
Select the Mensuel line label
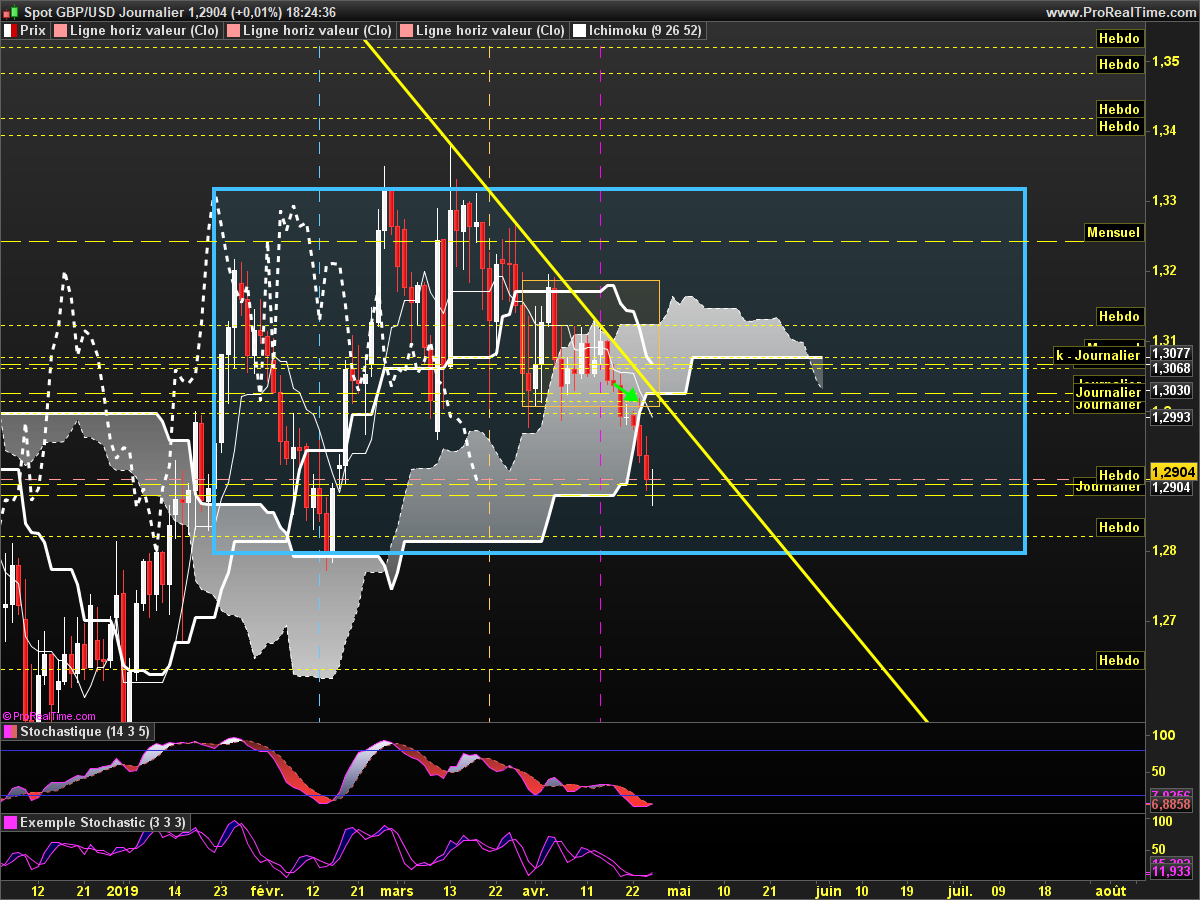pos(1114,232)
